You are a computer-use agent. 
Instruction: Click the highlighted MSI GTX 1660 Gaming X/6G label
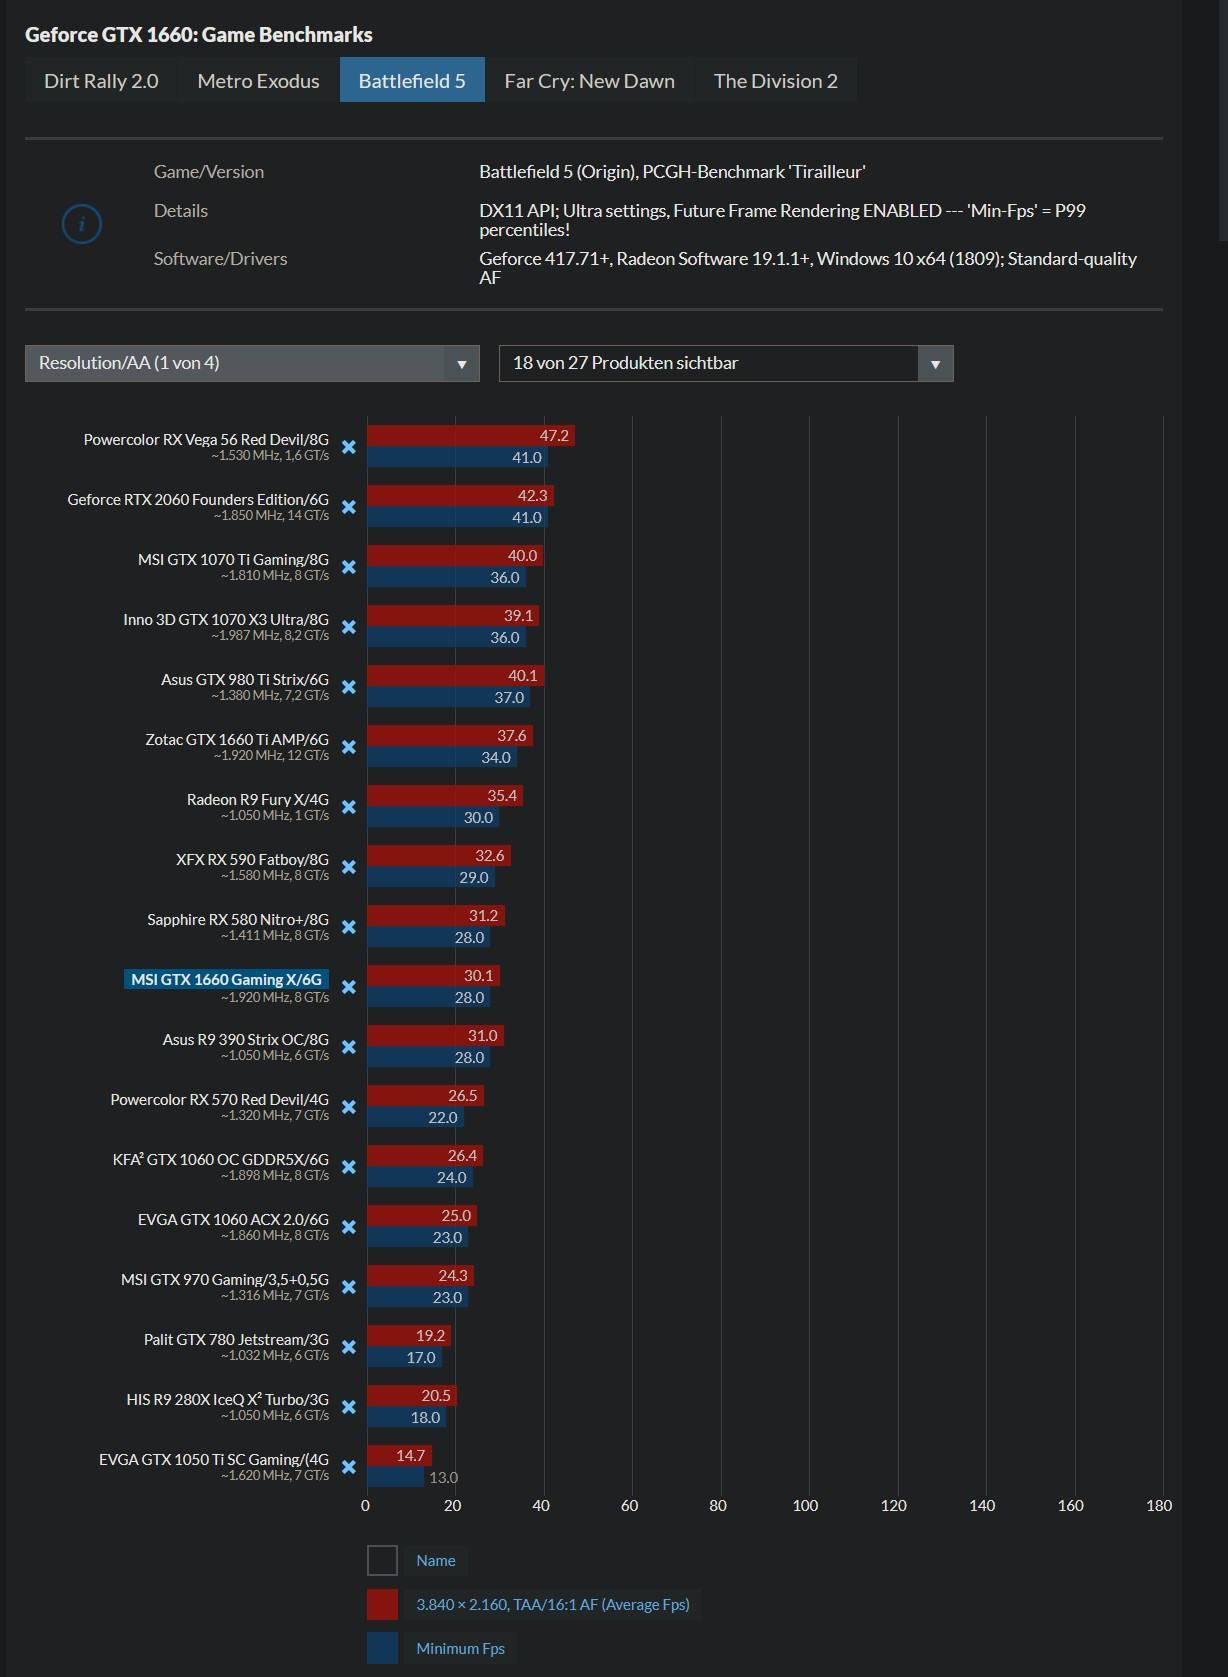[227, 979]
